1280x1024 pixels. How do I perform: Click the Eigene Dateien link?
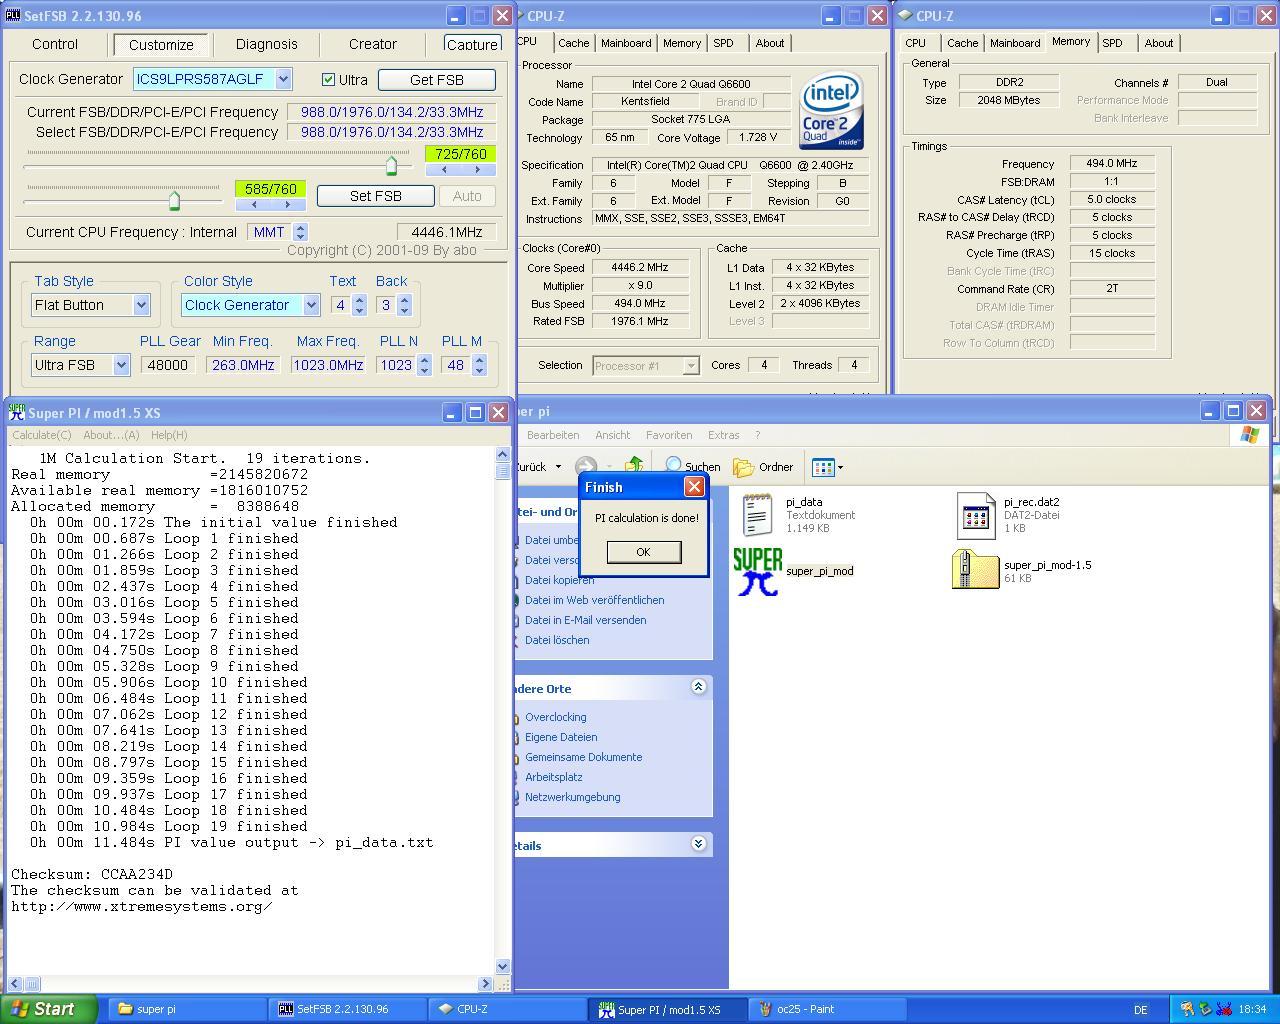561,737
